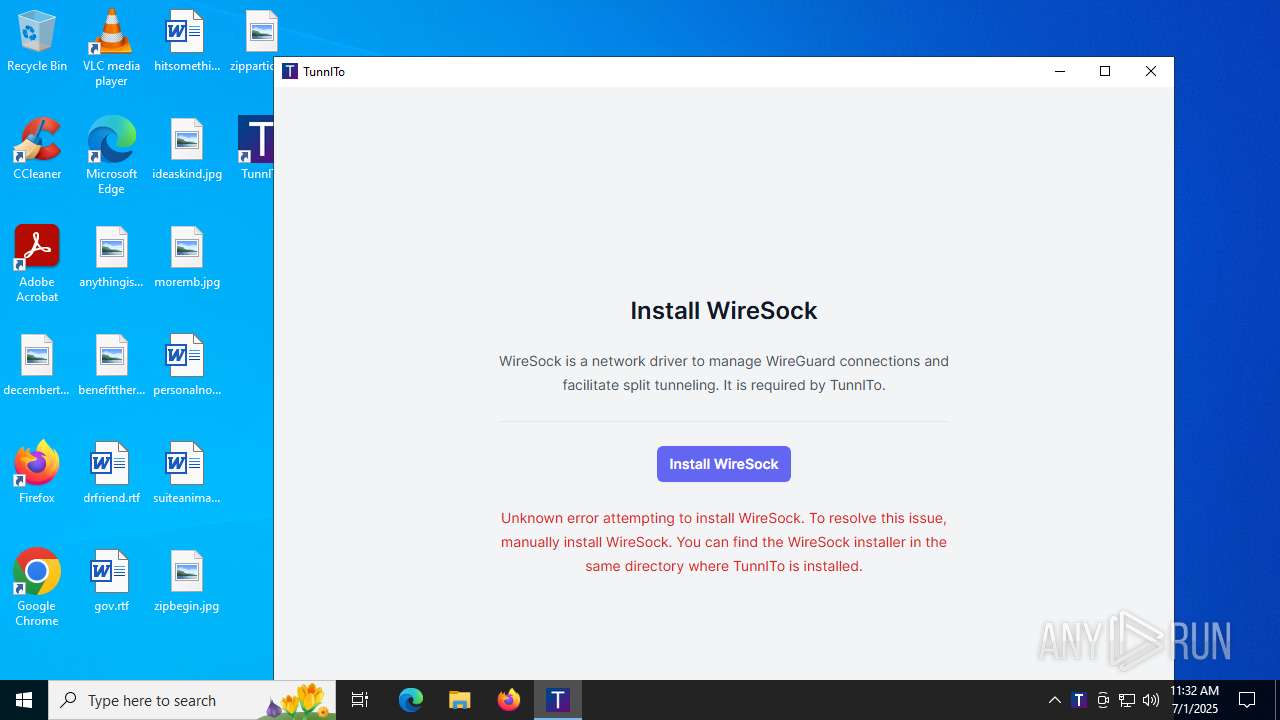The image size is (1280, 720).
Task: Click TunnlTo tray icon
Action: tap(1079, 700)
